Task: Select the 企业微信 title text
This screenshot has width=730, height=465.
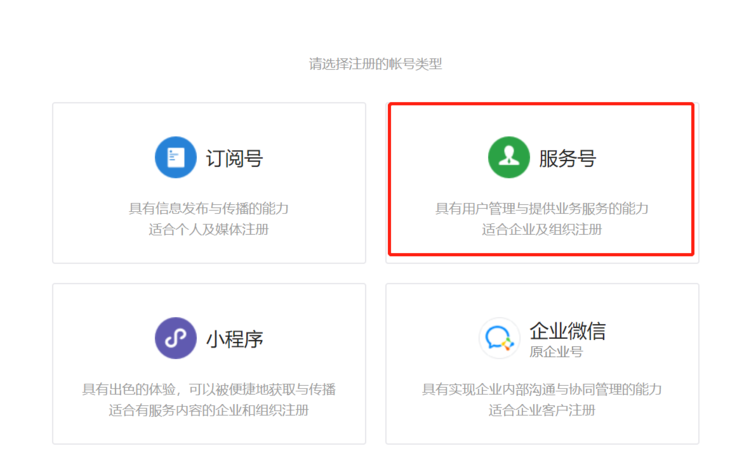Action: tap(568, 331)
